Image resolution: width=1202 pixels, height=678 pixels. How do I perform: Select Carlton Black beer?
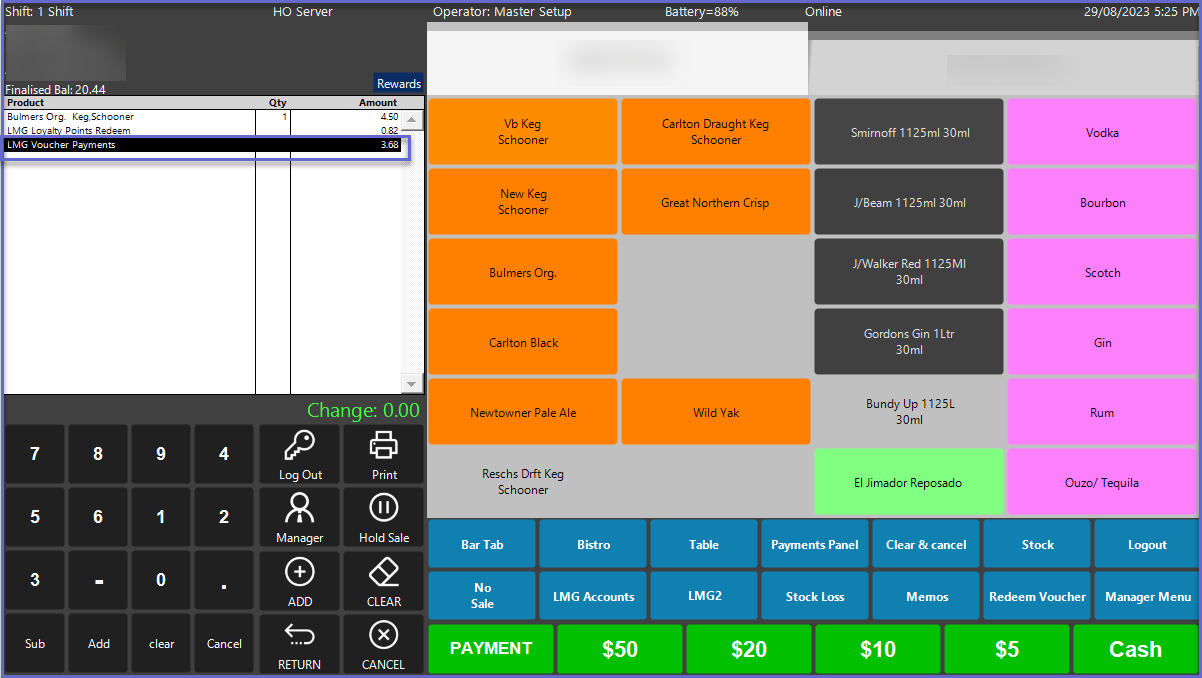[x=523, y=342]
